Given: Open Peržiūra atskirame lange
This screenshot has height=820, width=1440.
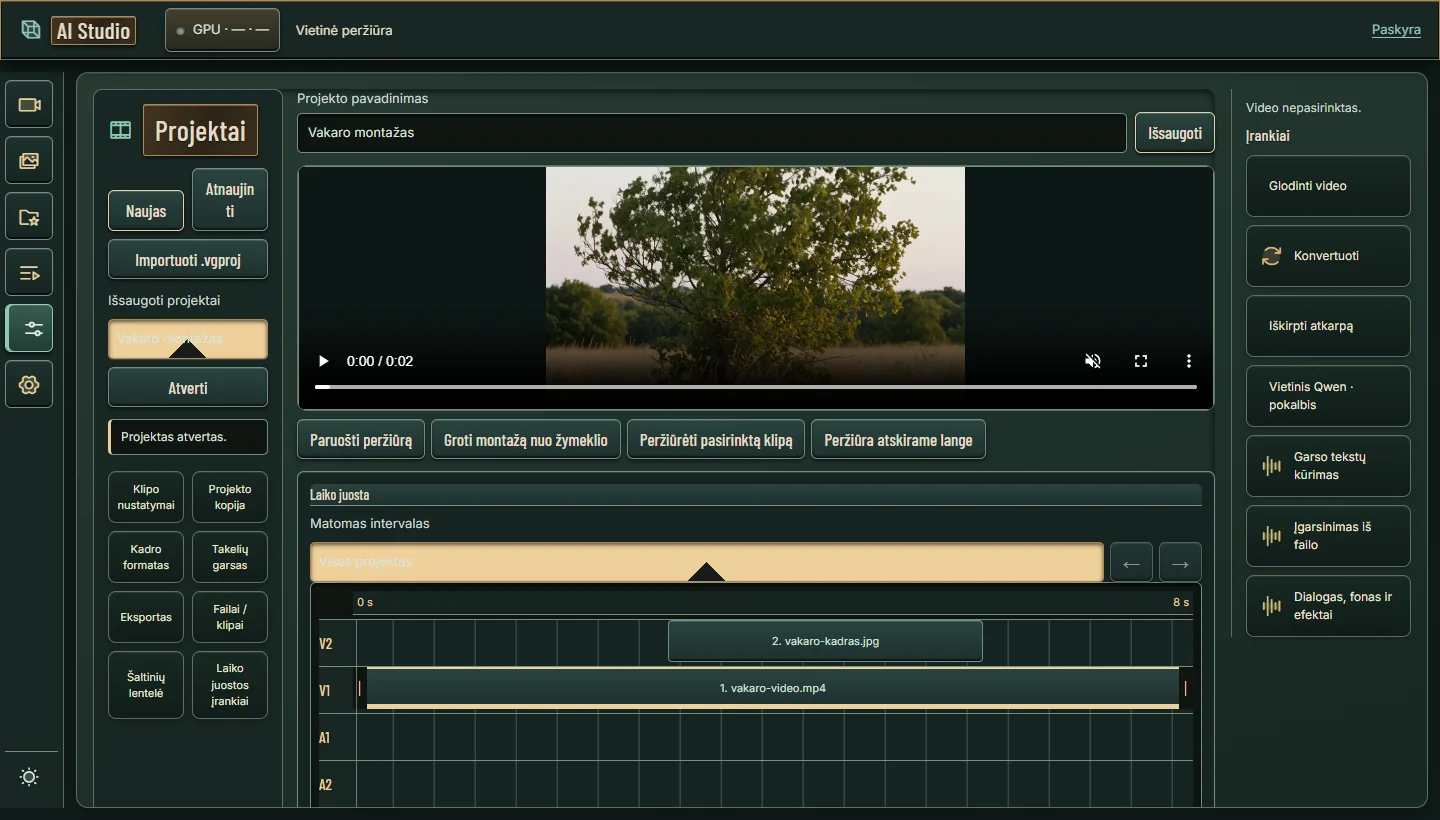Looking at the screenshot, I should (898, 440).
